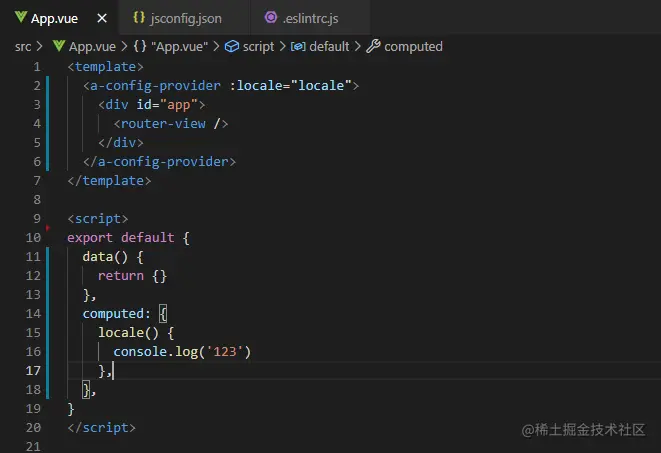Click the variable icon beside default breadcrumb

point(298,46)
